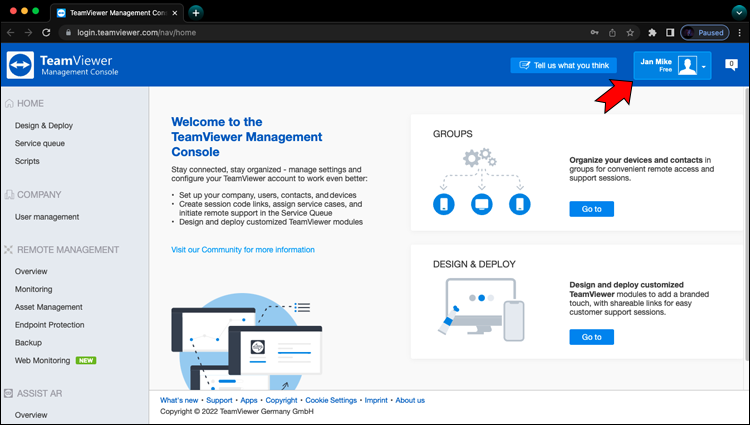Open Chrome three-dot menu
The width and height of the screenshot is (750, 425).
pos(739,33)
